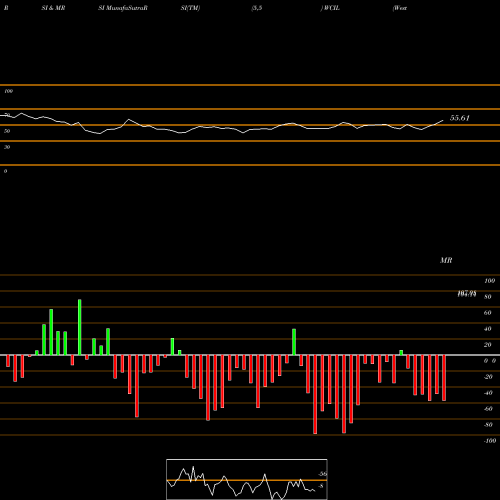Click the MR panel title label

pos(446,260)
